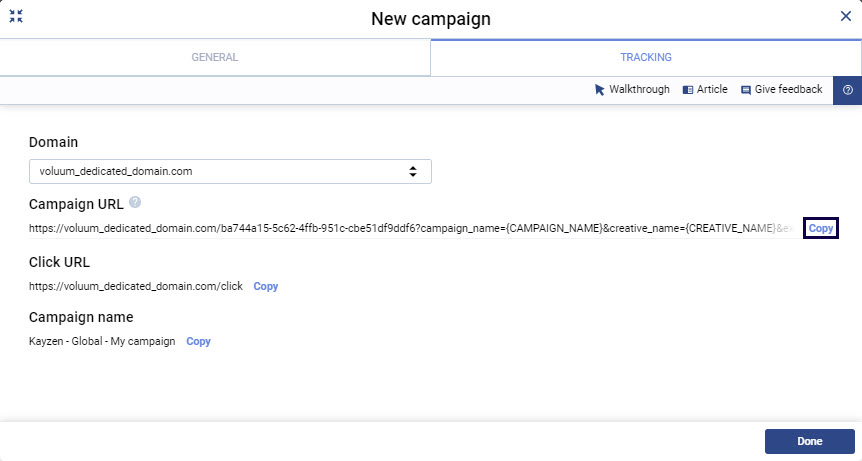Viewport: 862px width, 461px height.
Task: Start the Walkthrough text link
Action: pos(639,90)
